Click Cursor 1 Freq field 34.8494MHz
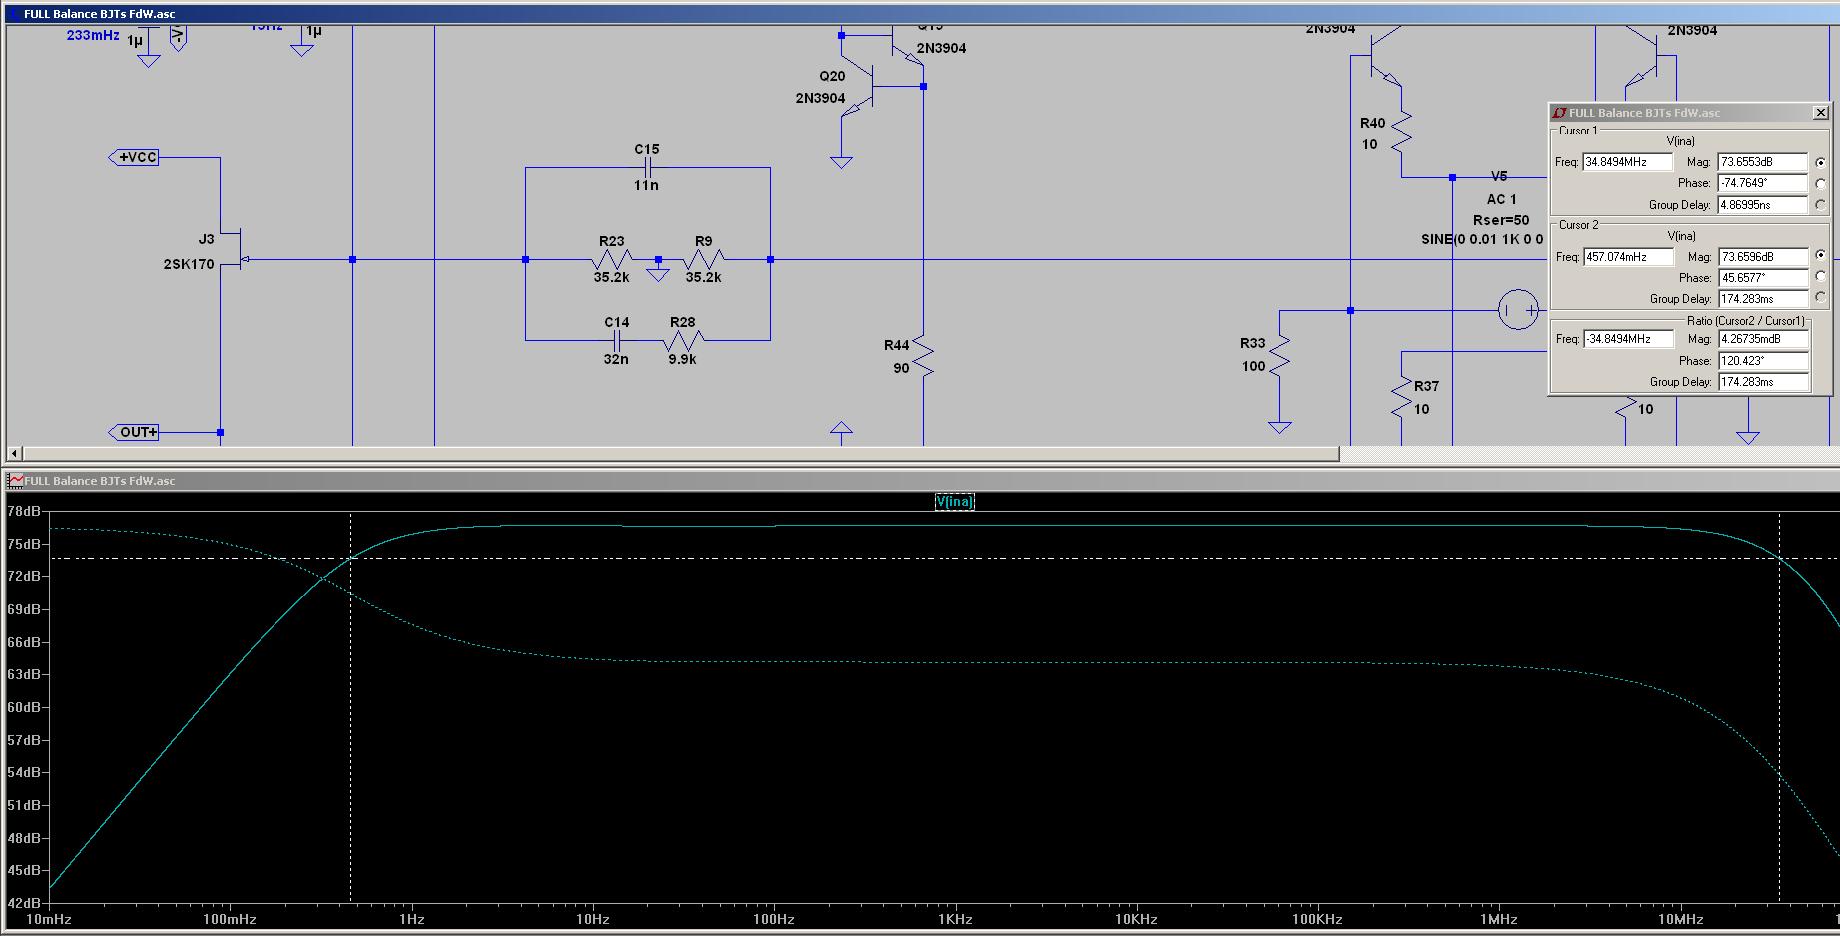1840x936 pixels. tap(1628, 162)
